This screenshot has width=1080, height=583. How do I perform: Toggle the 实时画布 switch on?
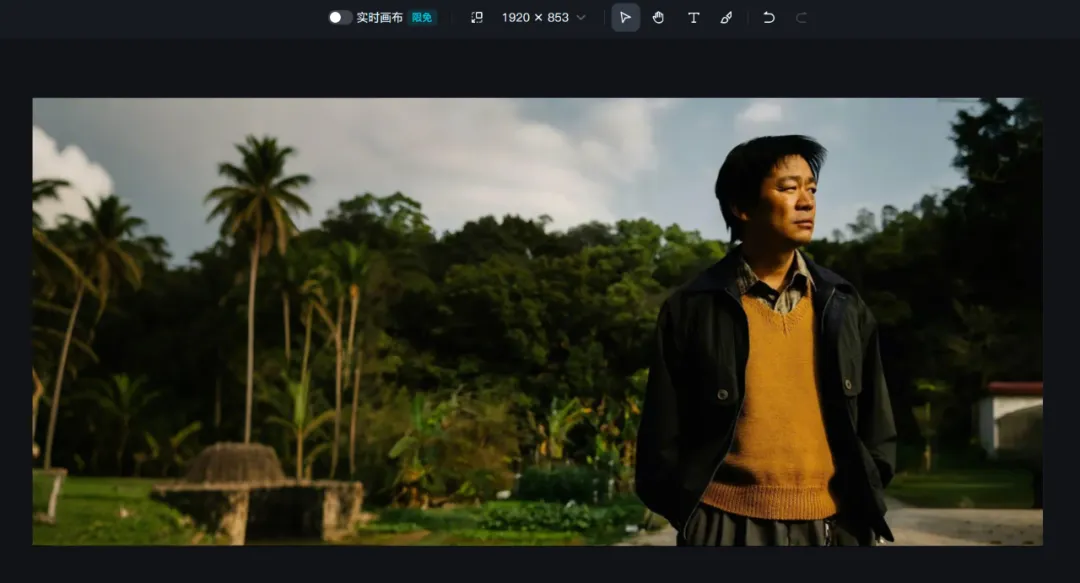click(340, 17)
